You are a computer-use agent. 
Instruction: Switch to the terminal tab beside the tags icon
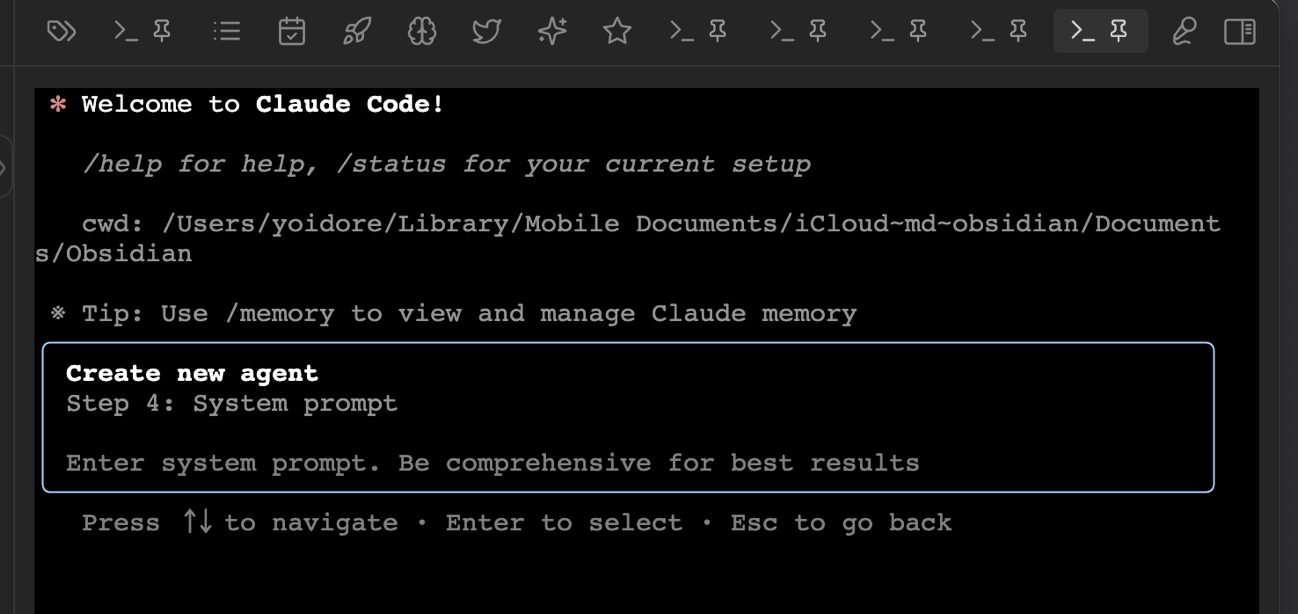[142, 32]
